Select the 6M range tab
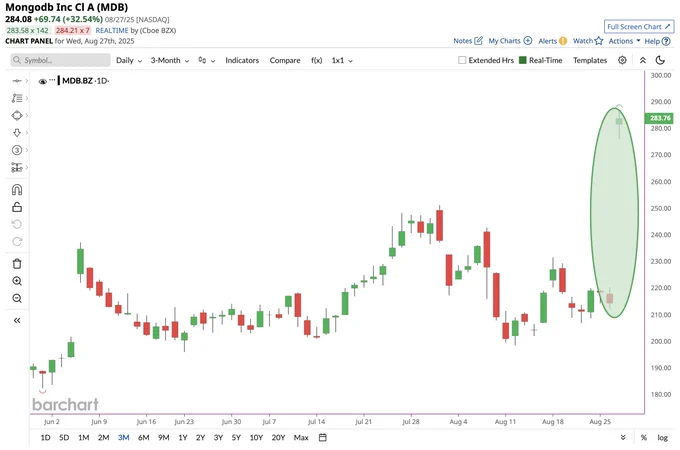This screenshot has width=680, height=450. coord(144,437)
